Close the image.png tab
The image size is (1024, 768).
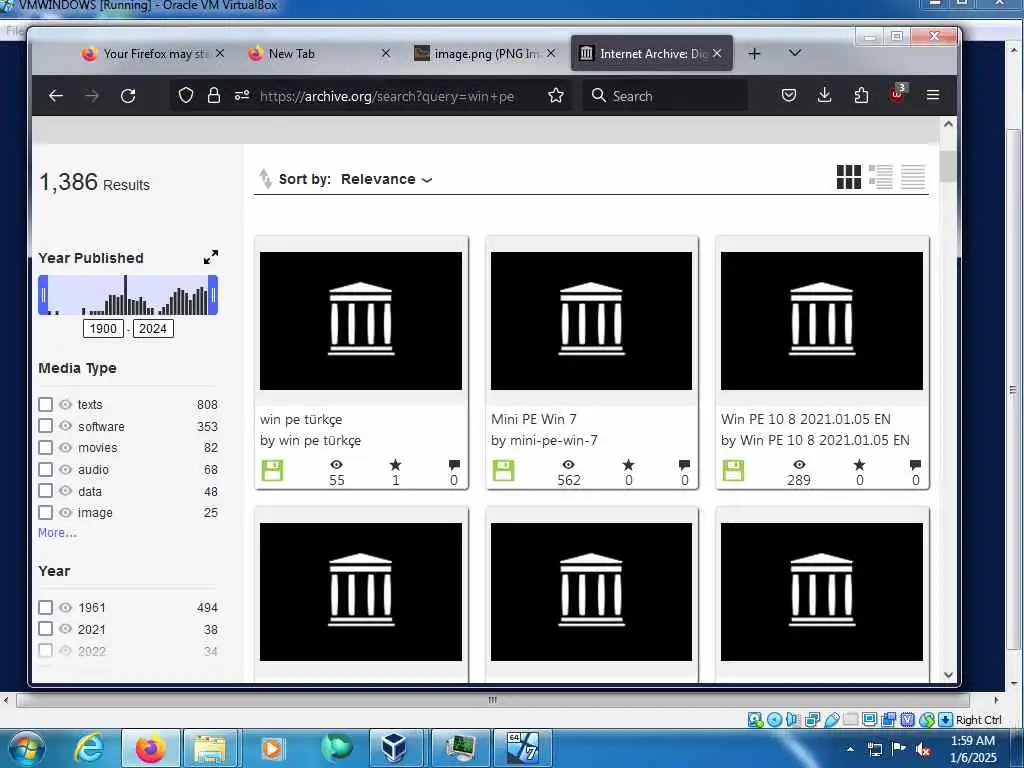click(x=551, y=53)
